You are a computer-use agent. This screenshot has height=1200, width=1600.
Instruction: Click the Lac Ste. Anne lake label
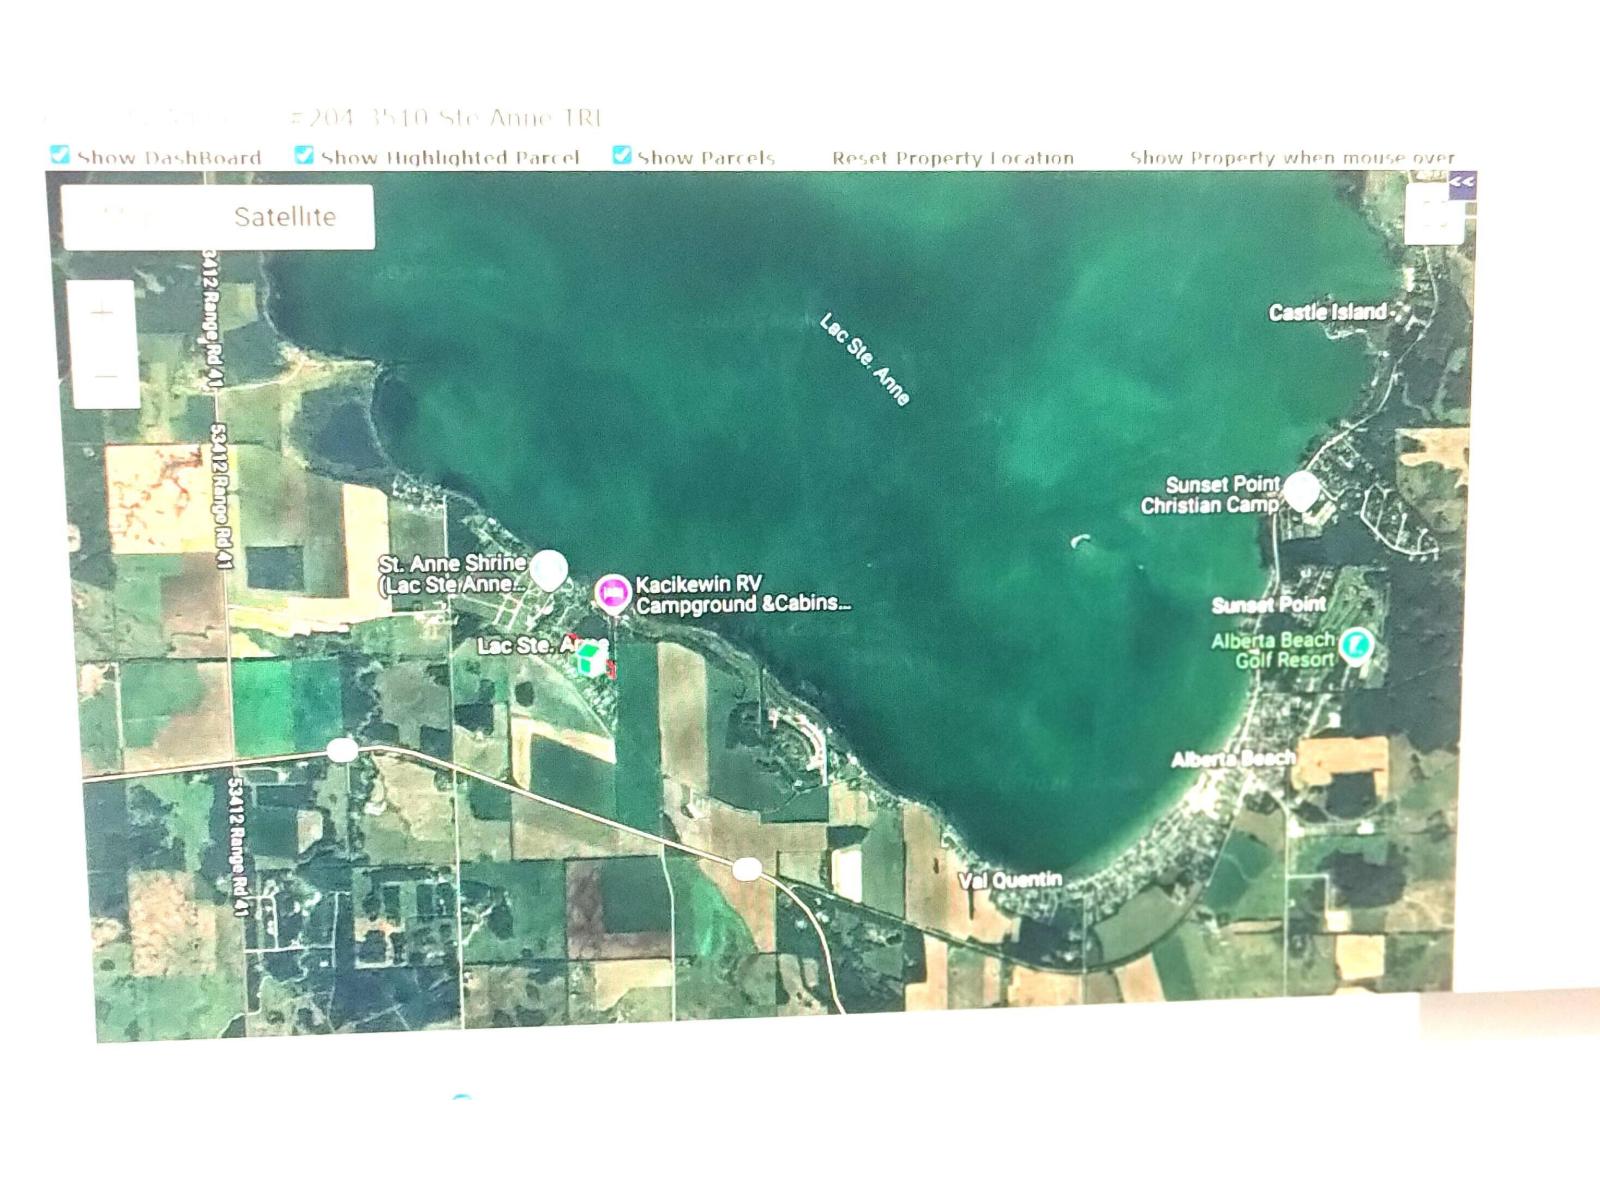[864, 360]
